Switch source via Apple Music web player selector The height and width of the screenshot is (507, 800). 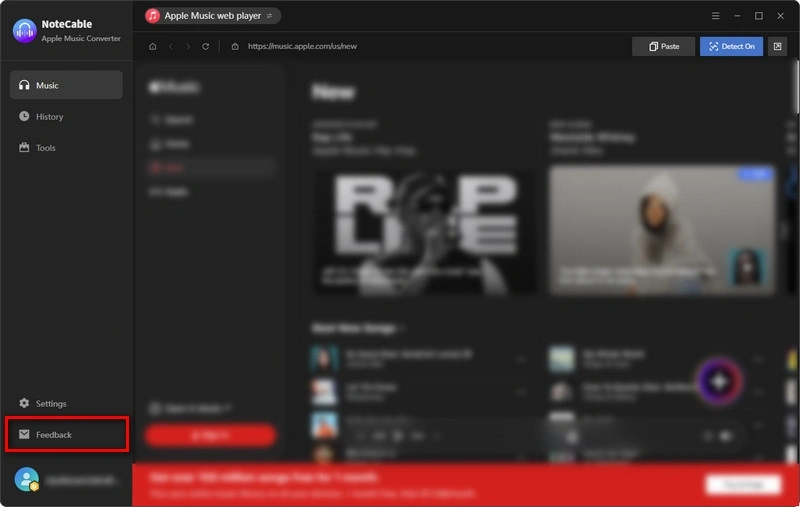tap(212, 16)
